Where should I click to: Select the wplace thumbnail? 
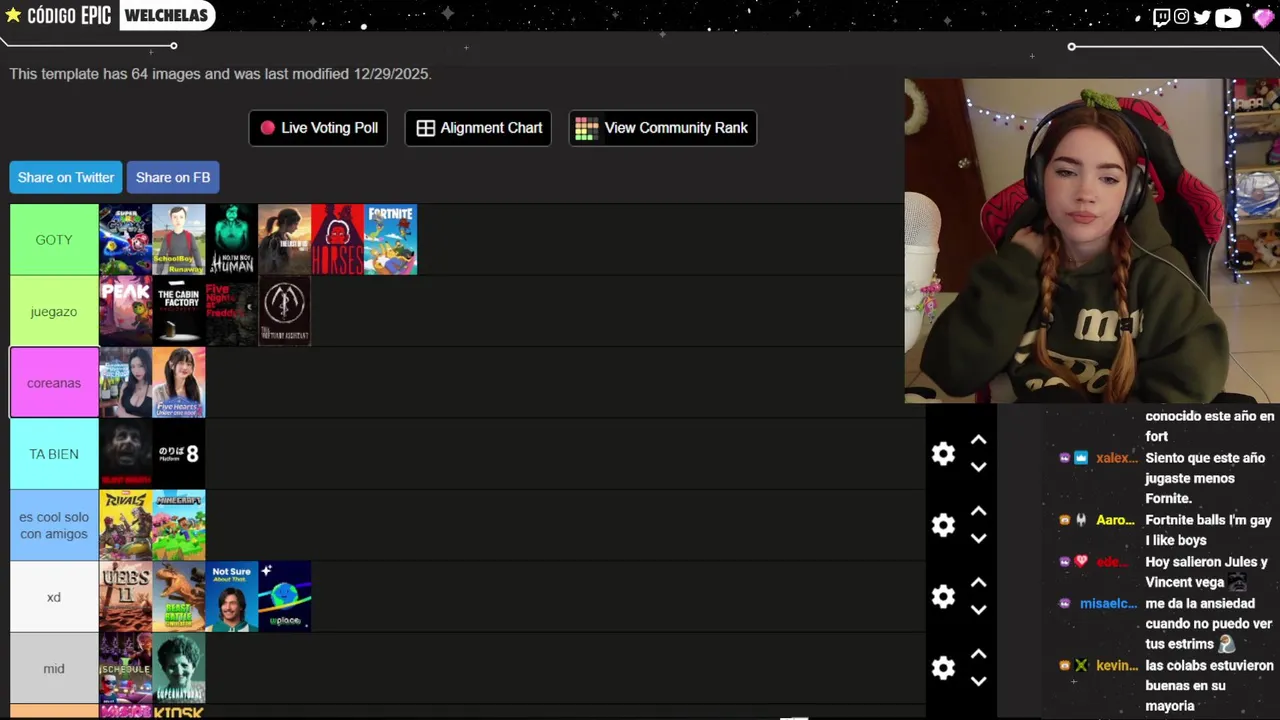284,597
